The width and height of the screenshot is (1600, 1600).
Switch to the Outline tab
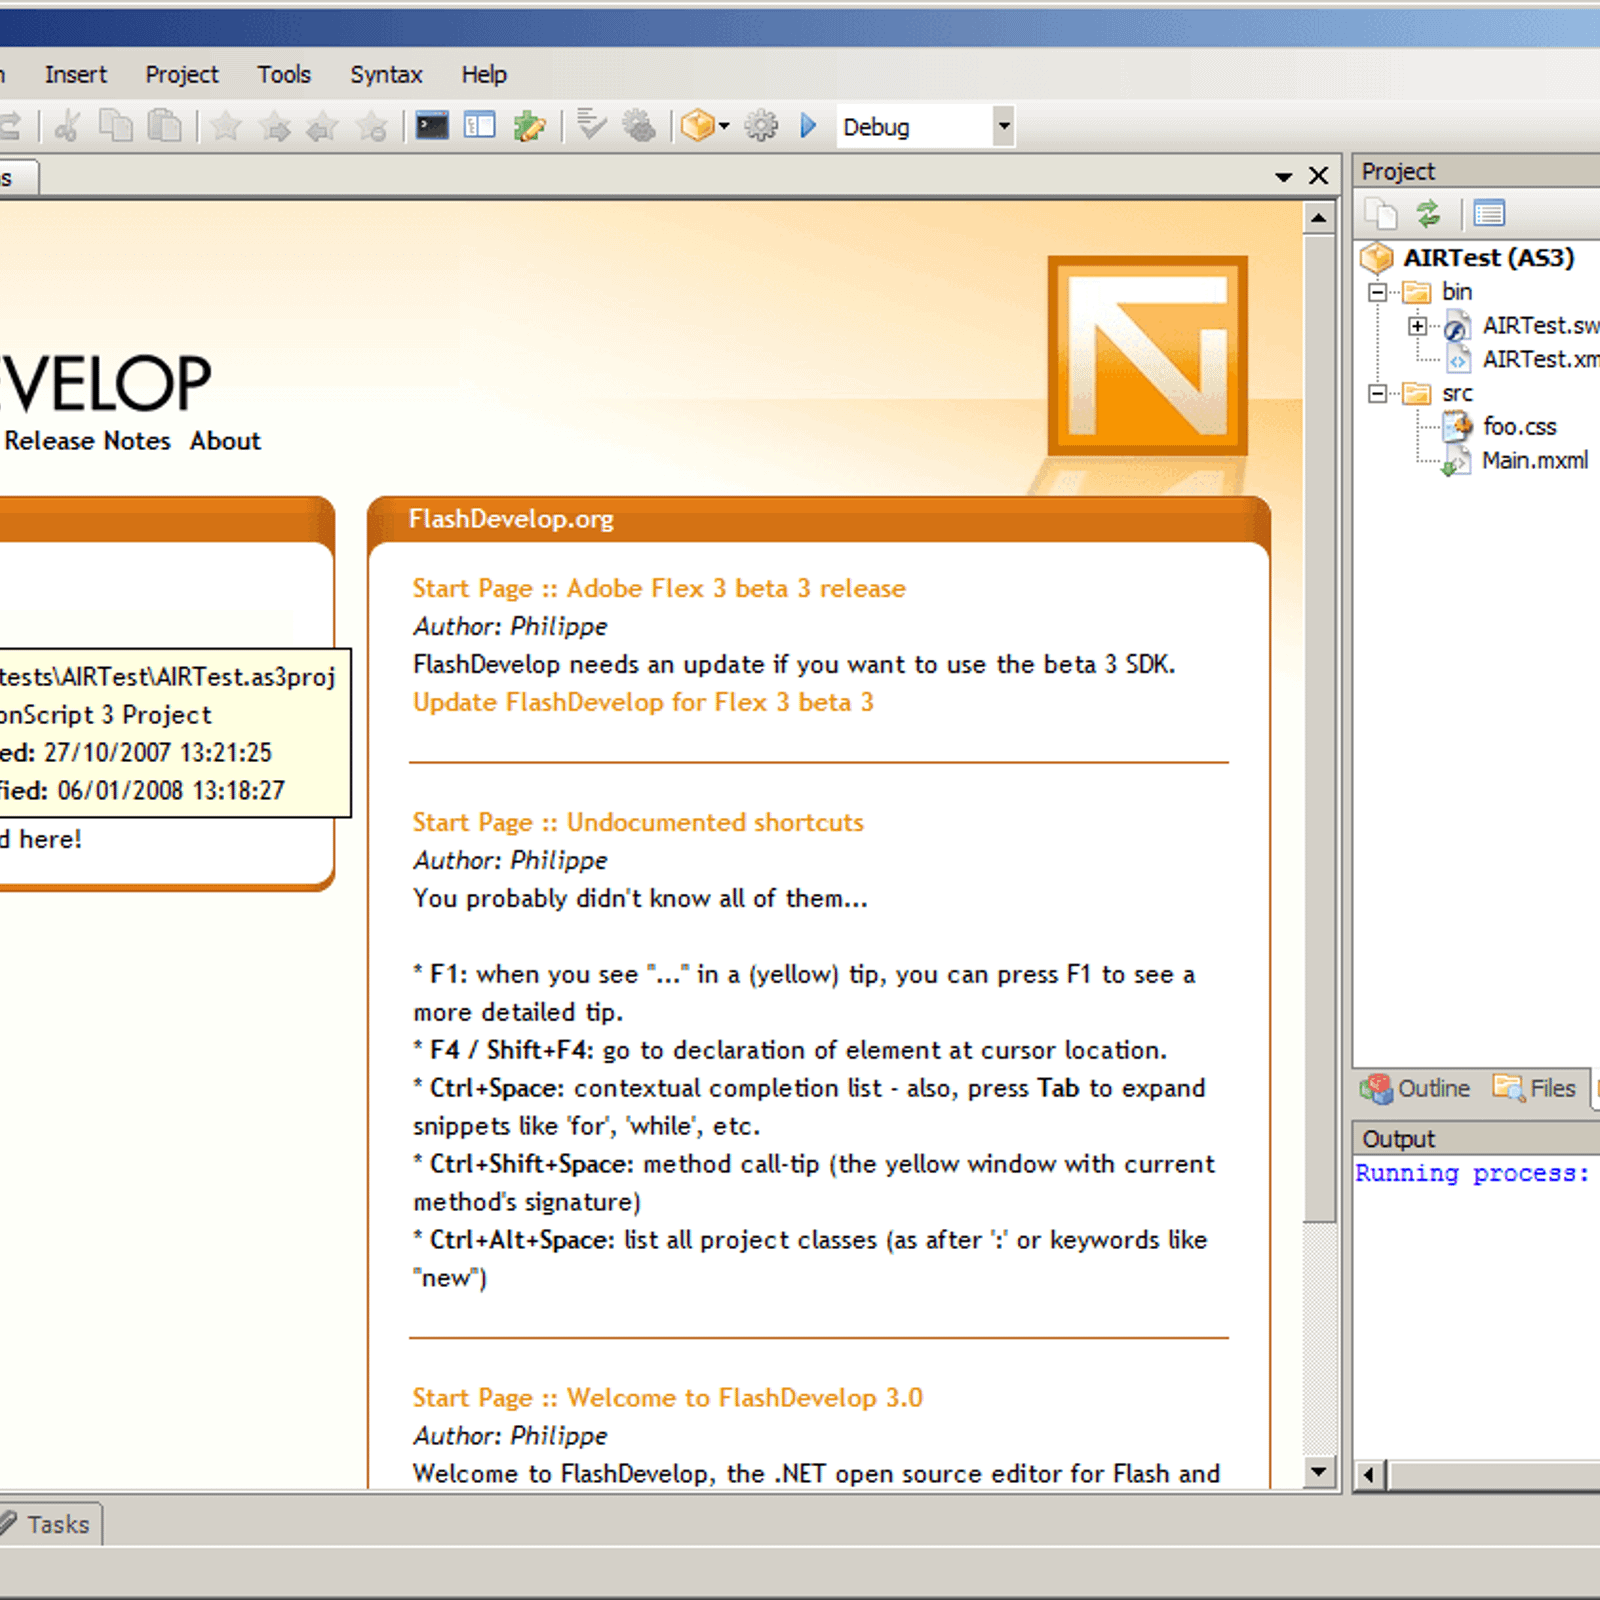coord(1416,1088)
